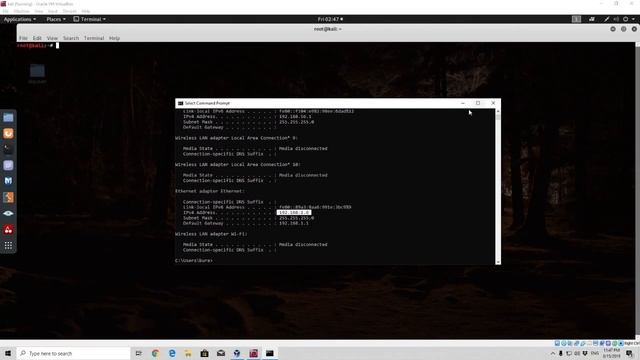The height and width of the screenshot is (360, 640).
Task: Open File Explorer from the taskbar
Action: [x=188, y=353]
